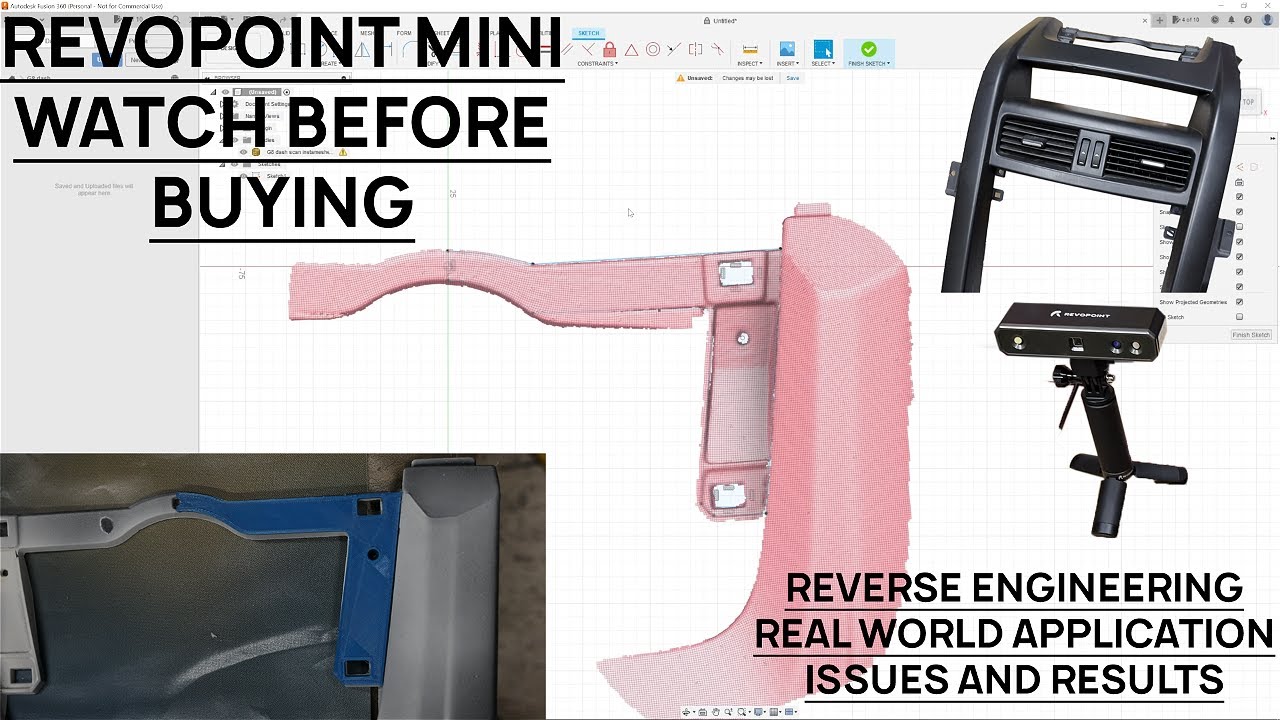Click the Look At icon in Sketch Palette
The width and height of the screenshot is (1280, 720).
click(1239, 182)
